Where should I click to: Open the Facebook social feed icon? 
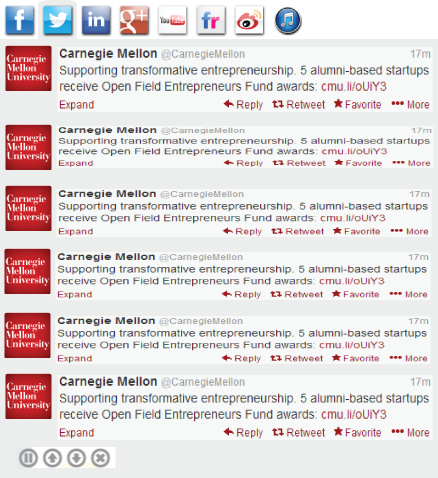(20, 20)
